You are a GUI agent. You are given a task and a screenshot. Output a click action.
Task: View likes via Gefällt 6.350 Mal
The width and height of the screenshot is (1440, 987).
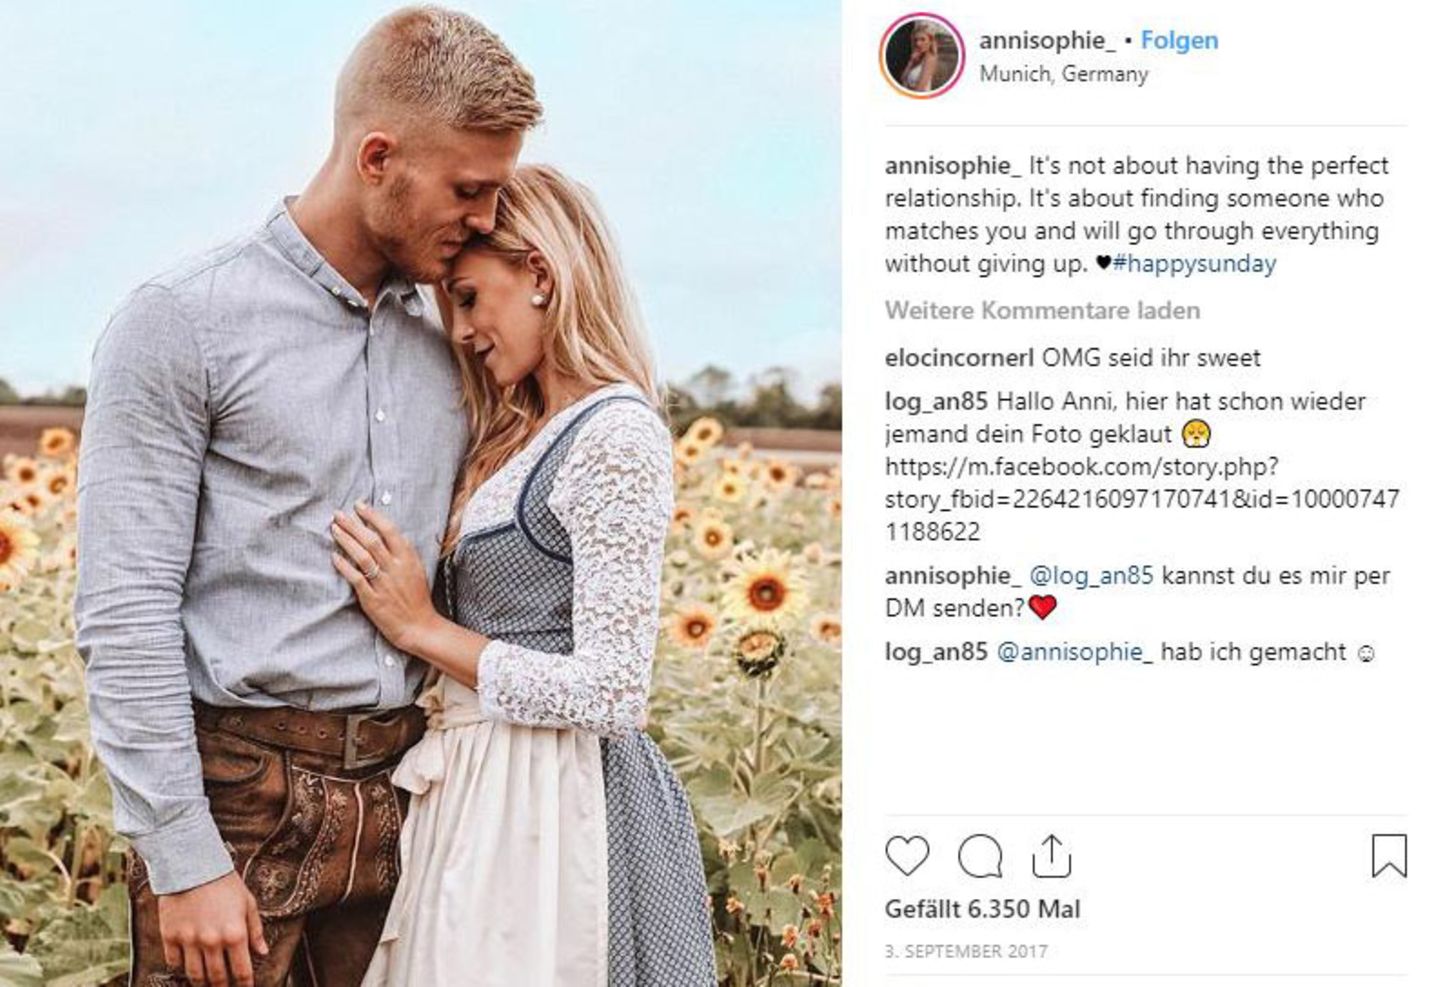point(983,910)
